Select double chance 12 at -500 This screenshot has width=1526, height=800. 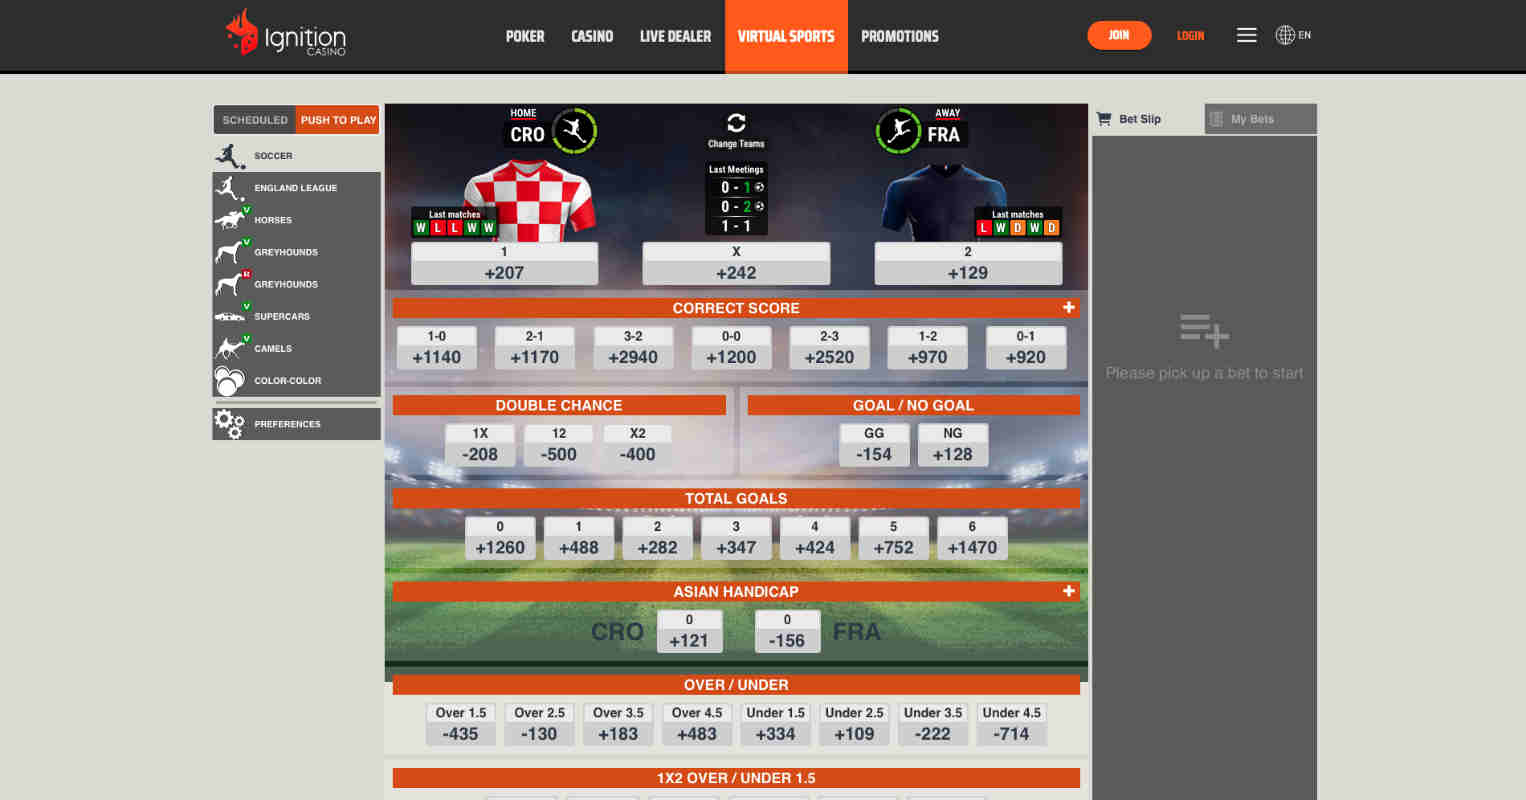(559, 445)
